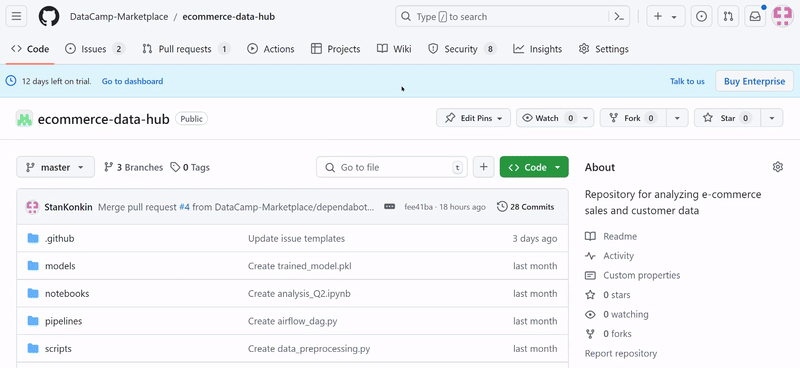Expand the master branch selector
This screenshot has height=368, width=800.
tap(56, 167)
